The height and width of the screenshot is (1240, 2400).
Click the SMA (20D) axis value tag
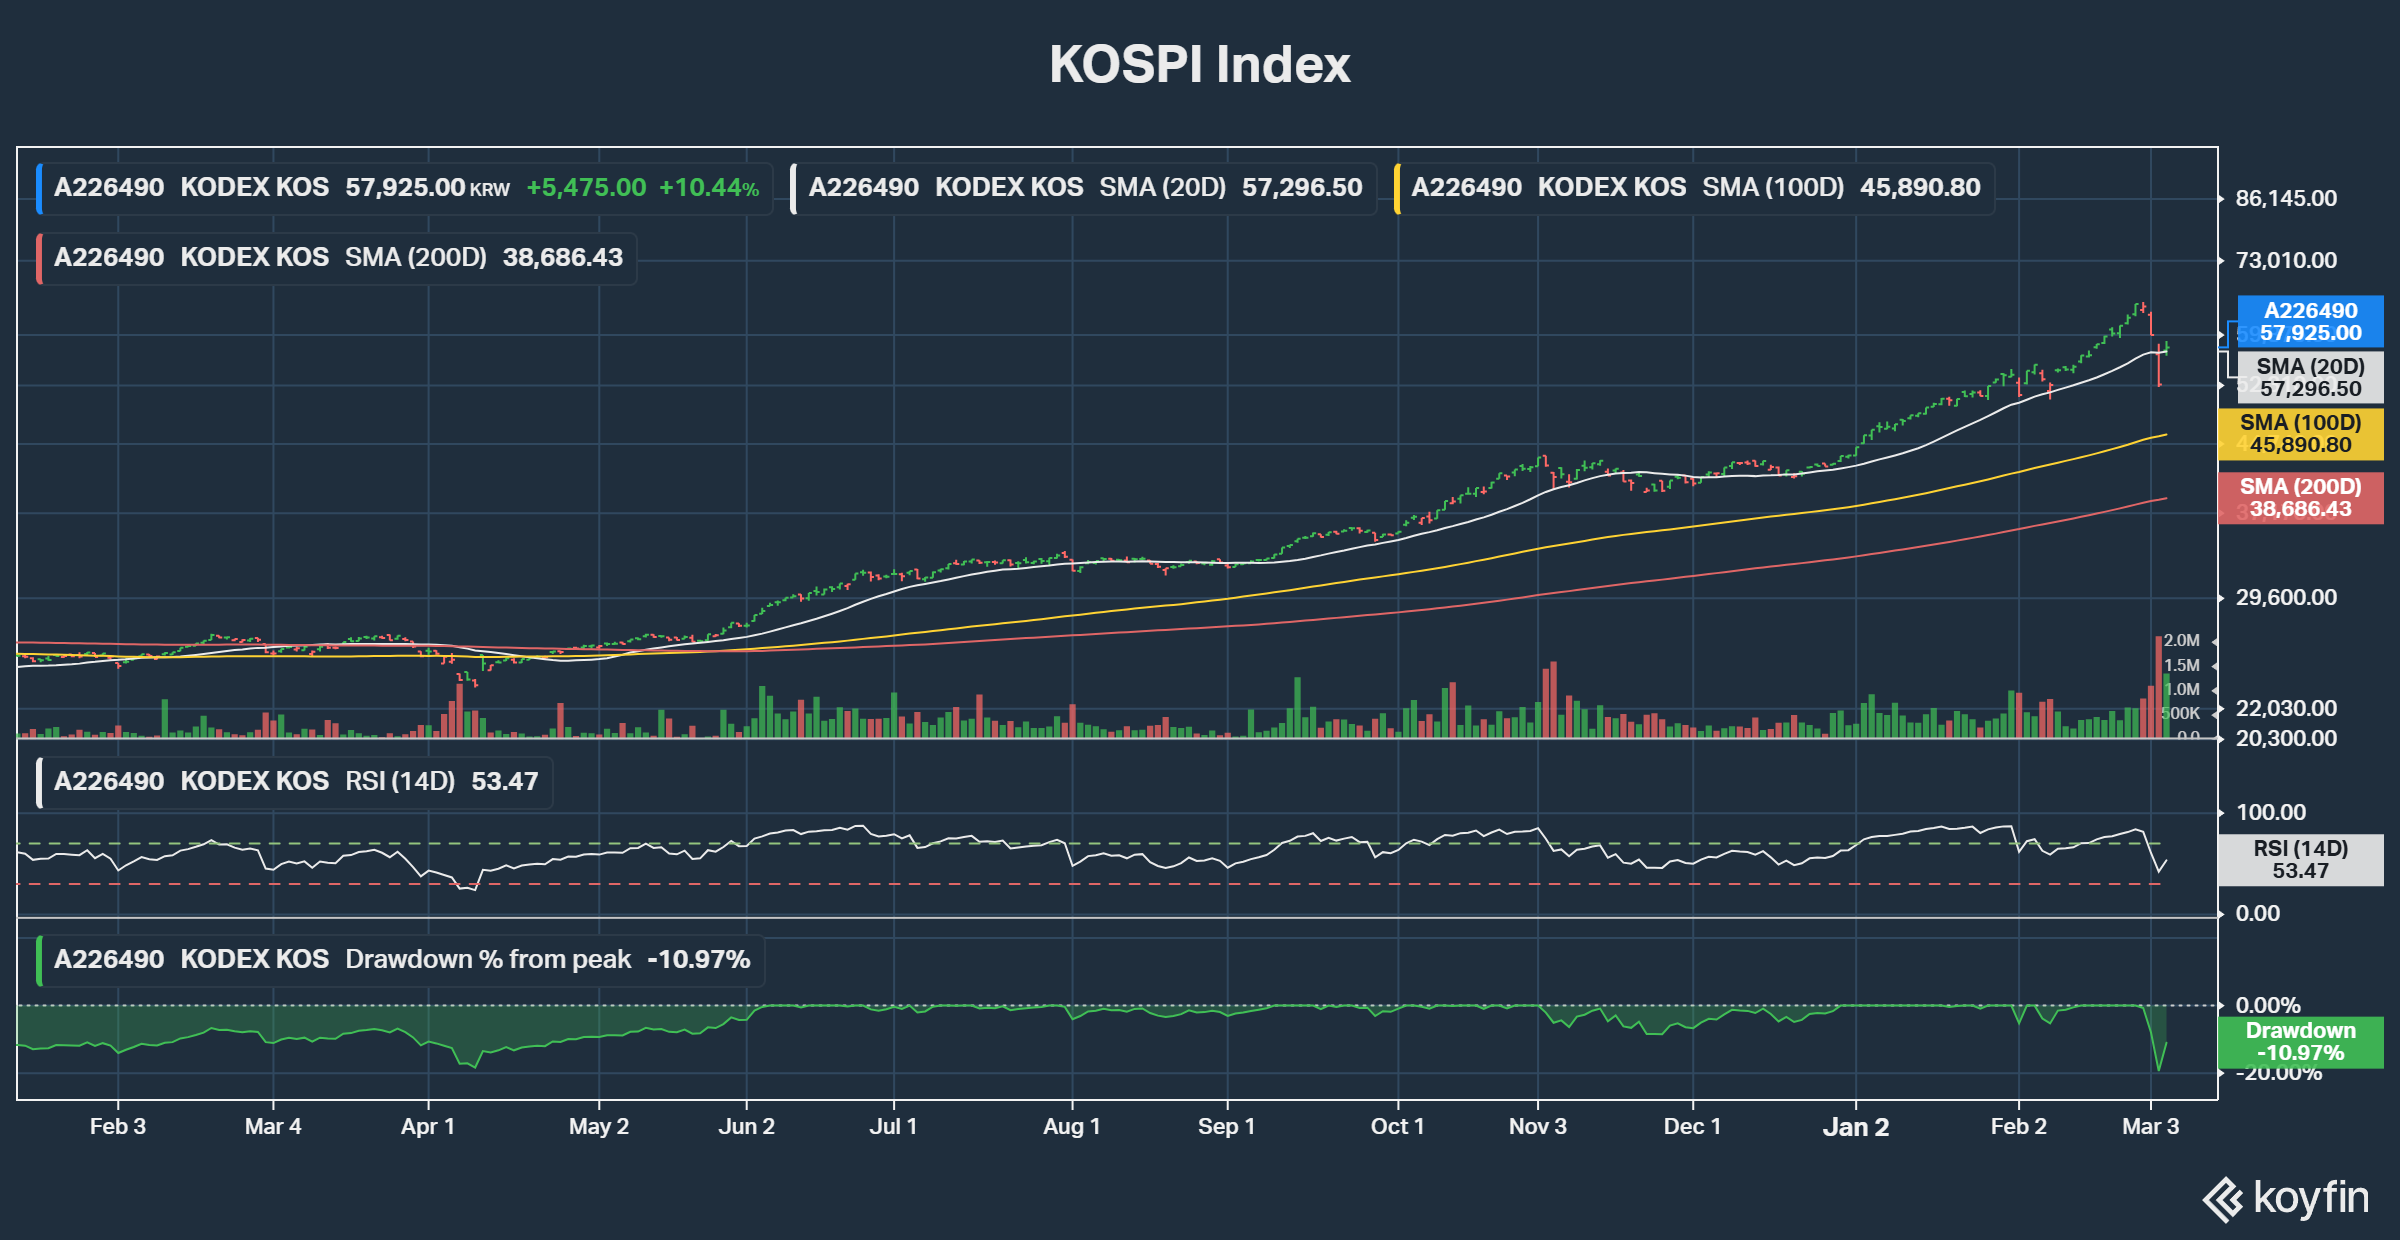(x=2310, y=378)
